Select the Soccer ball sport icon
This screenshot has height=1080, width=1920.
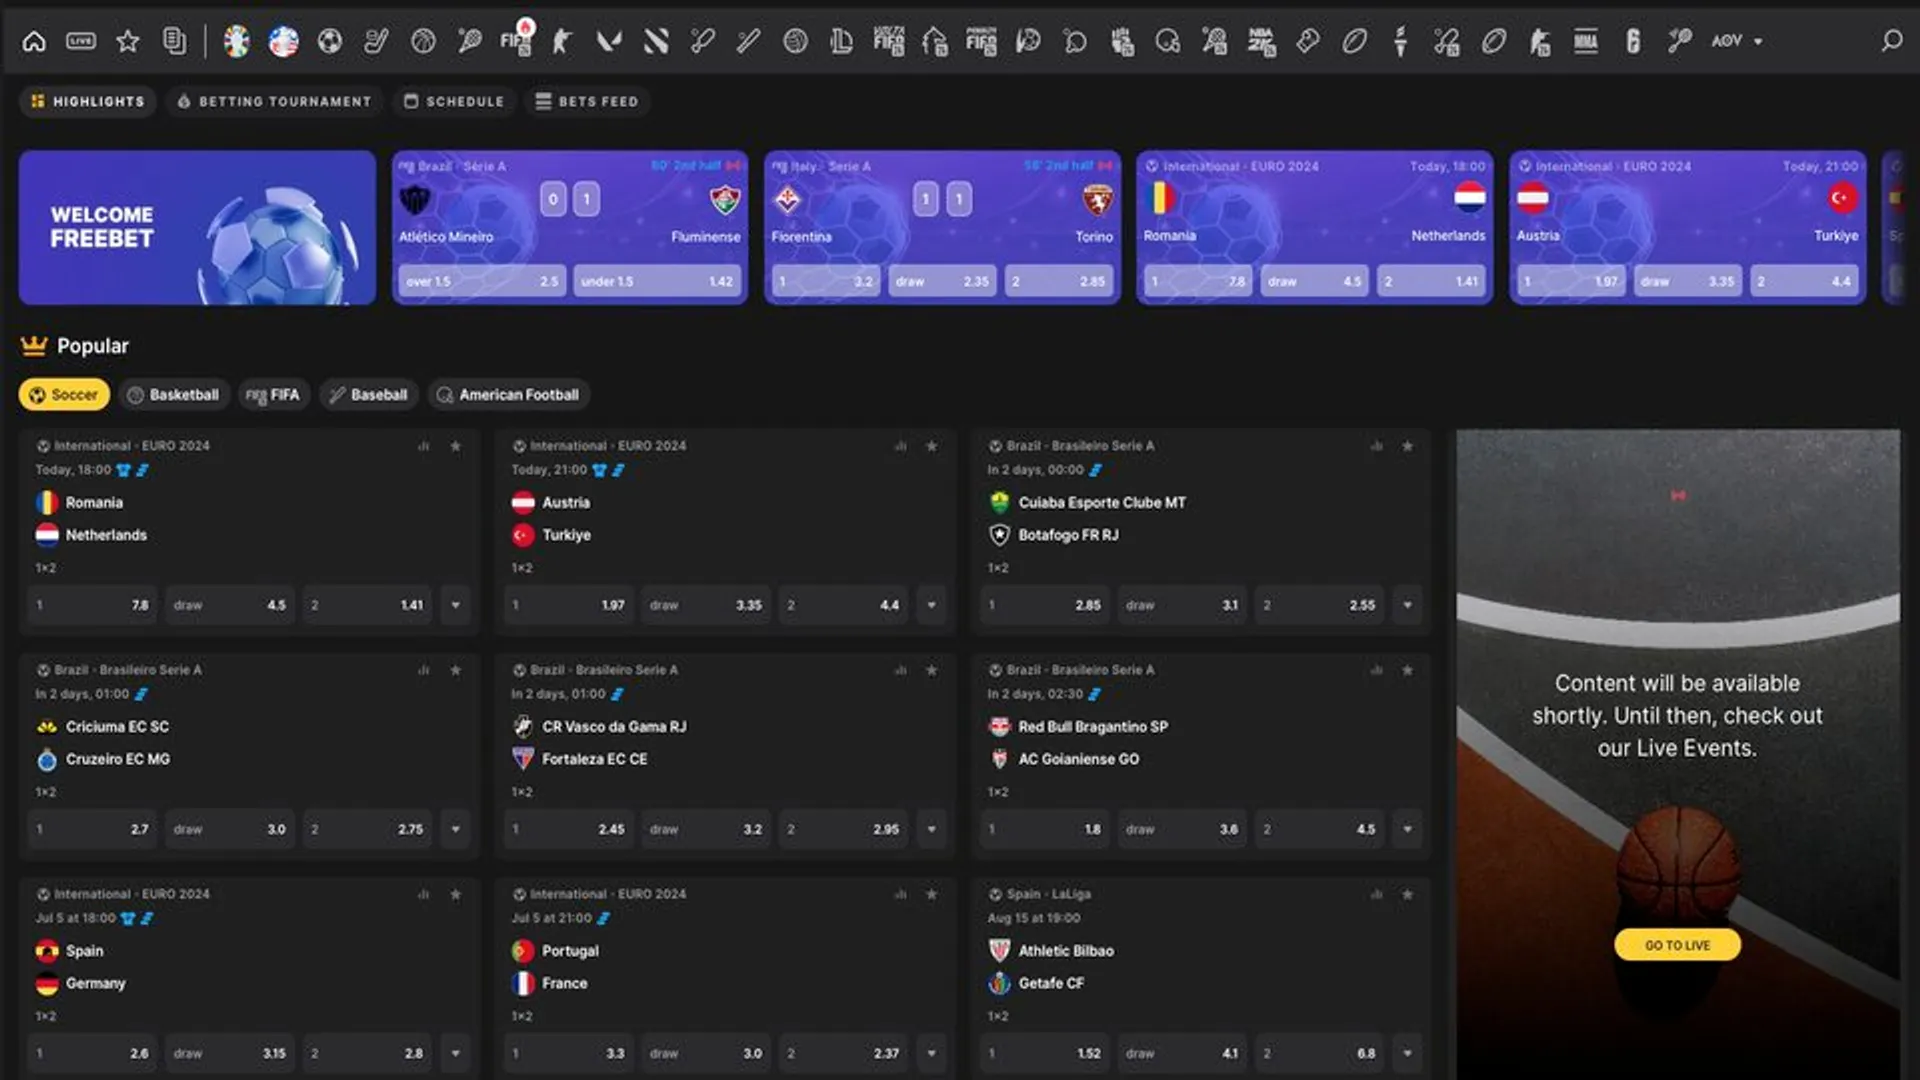click(330, 41)
